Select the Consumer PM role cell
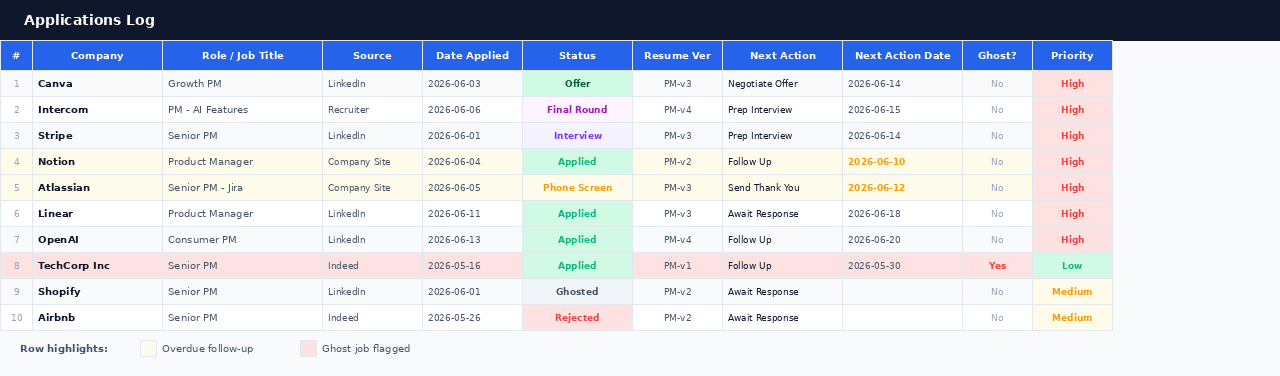Screen dimensions: 1280x376 pyautogui.click(x=242, y=240)
